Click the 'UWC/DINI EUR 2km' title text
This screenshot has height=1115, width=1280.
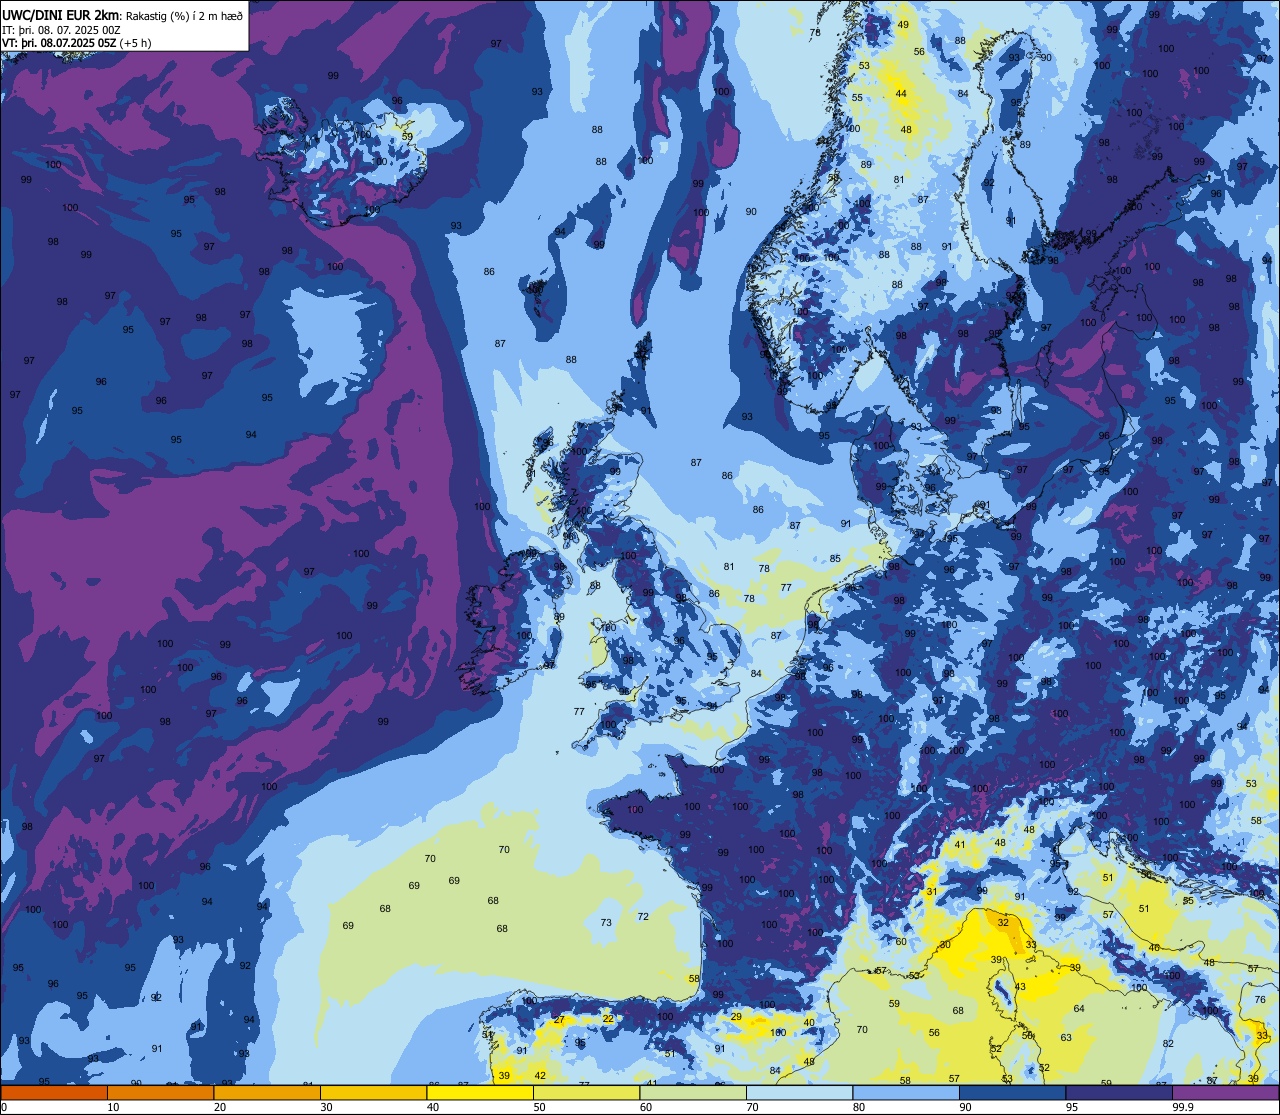tap(61, 14)
